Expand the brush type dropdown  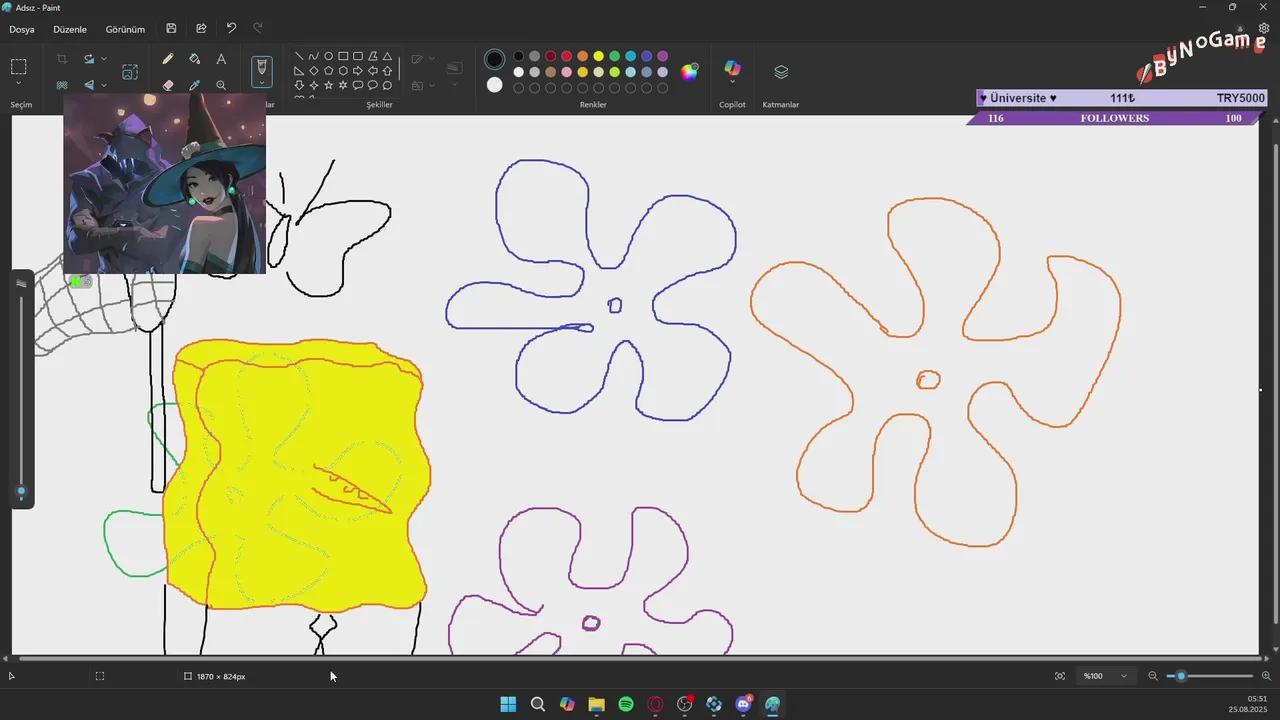(x=262, y=84)
